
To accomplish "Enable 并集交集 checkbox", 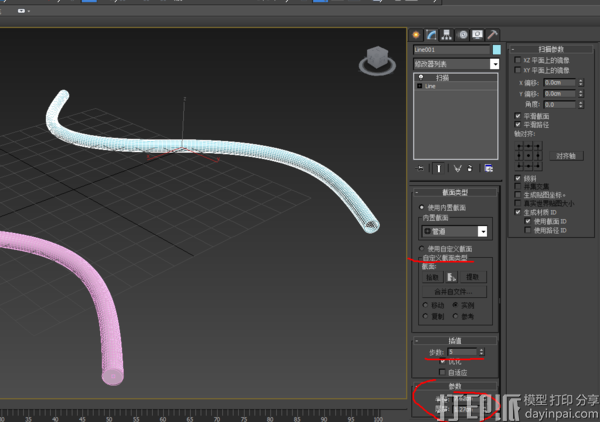I will coord(518,186).
